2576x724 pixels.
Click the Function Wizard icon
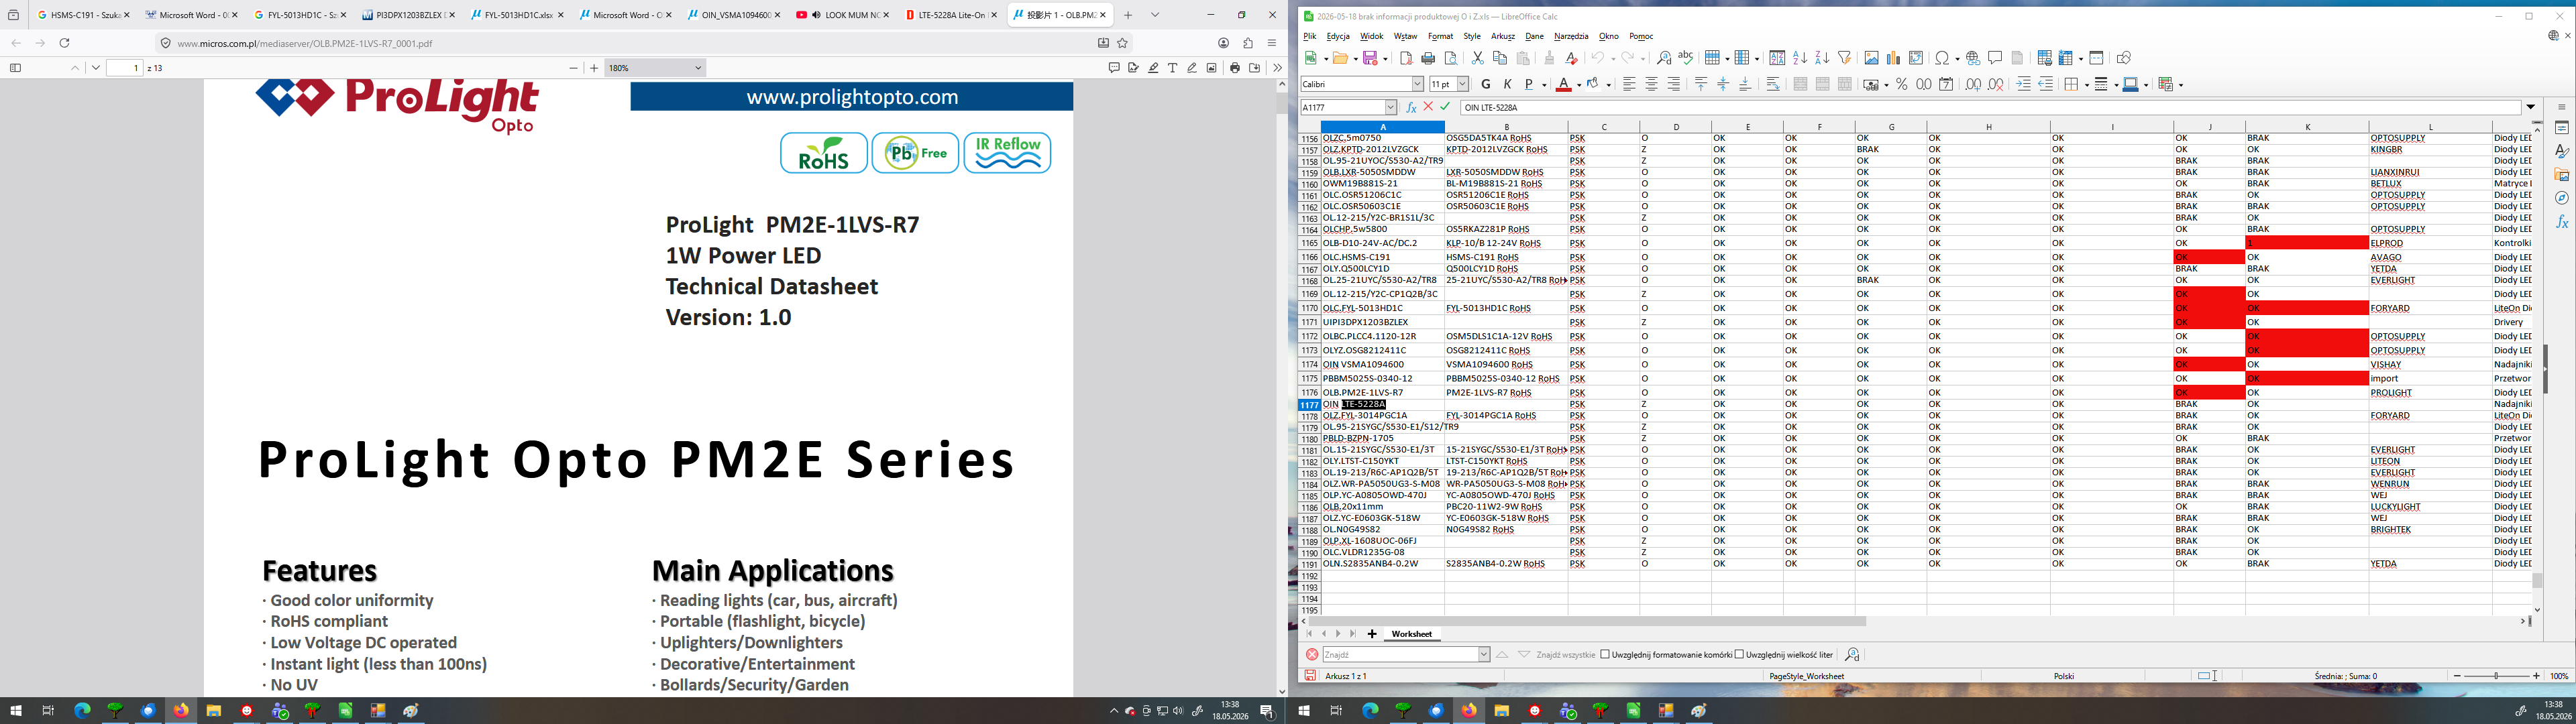(x=1411, y=107)
